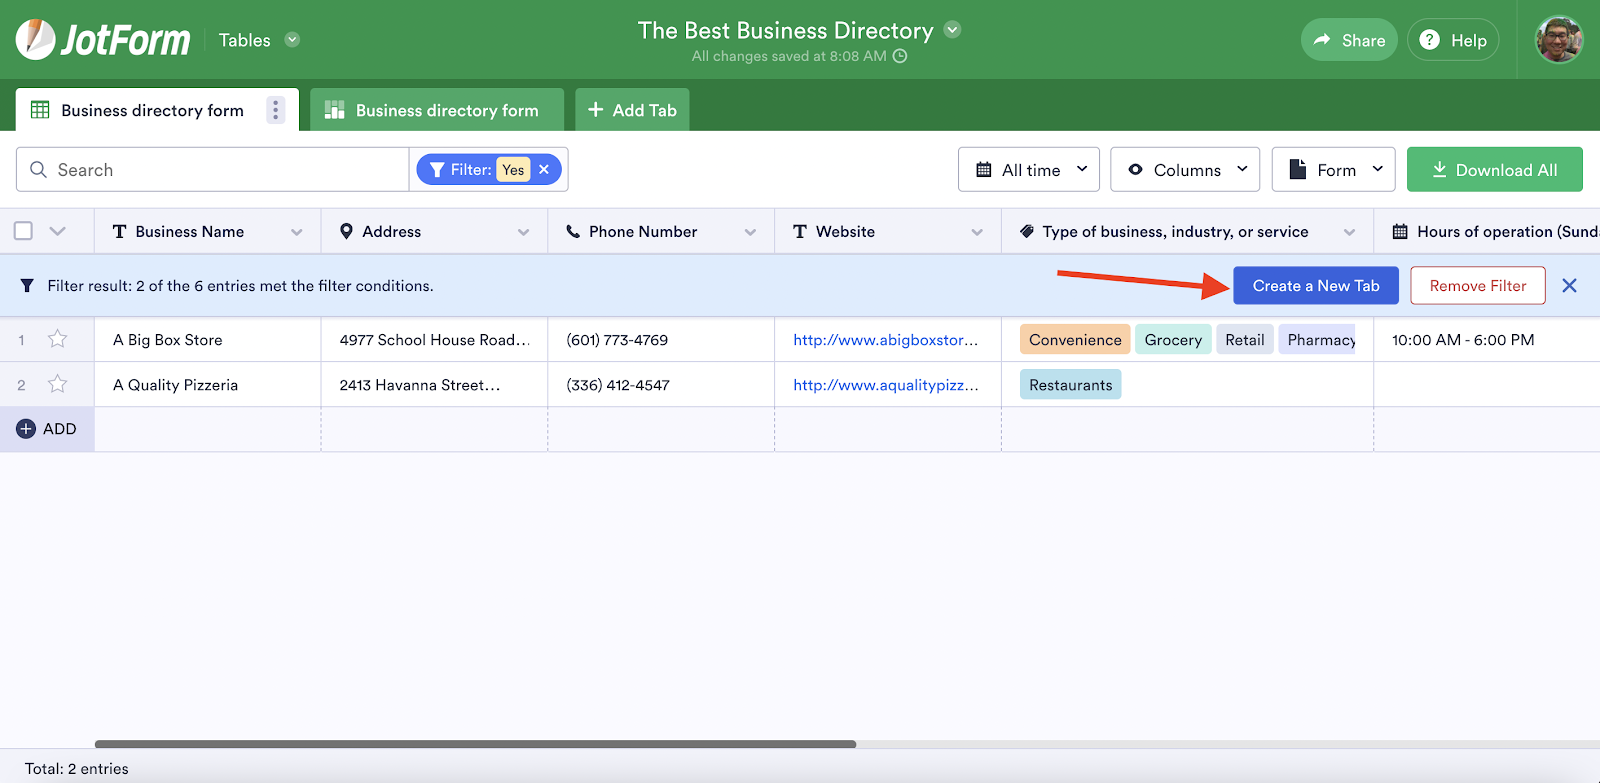Image resolution: width=1600 pixels, height=783 pixels.
Task: Dismiss the filter result banner
Action: coord(1569,286)
